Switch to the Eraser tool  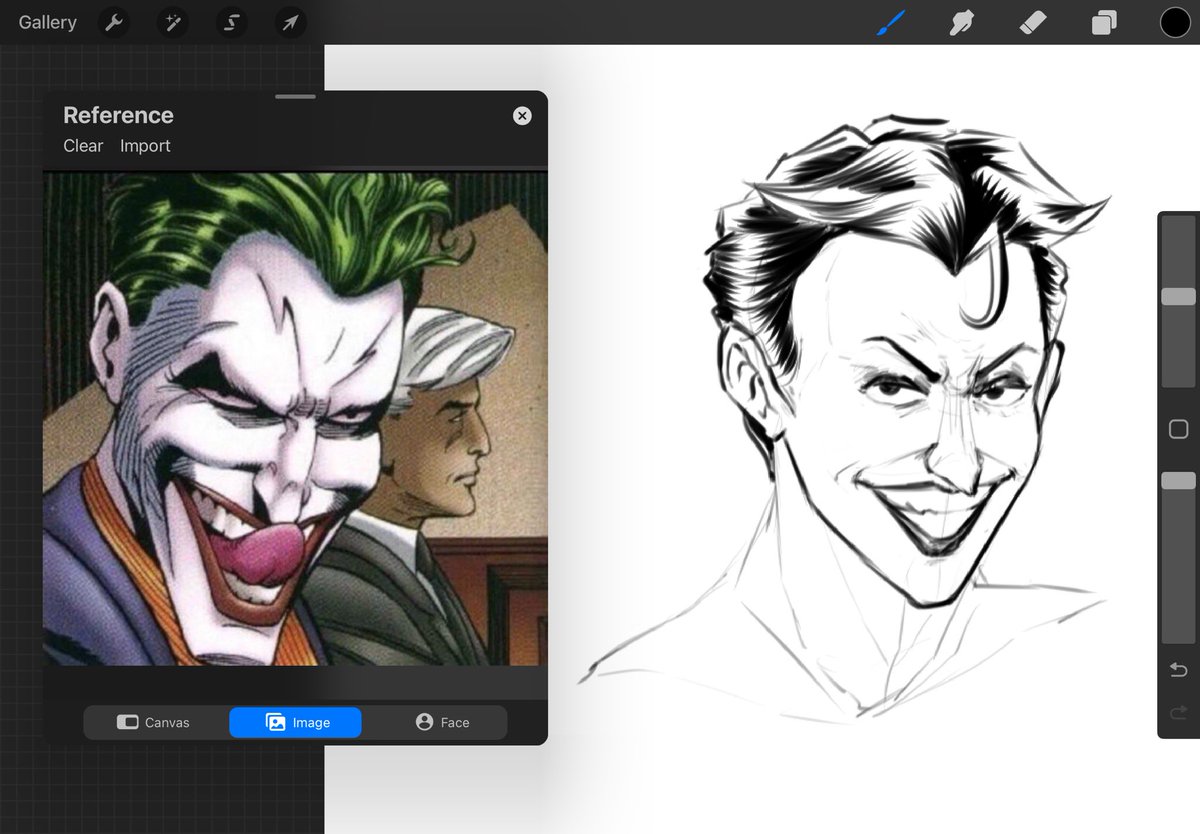click(x=1032, y=22)
